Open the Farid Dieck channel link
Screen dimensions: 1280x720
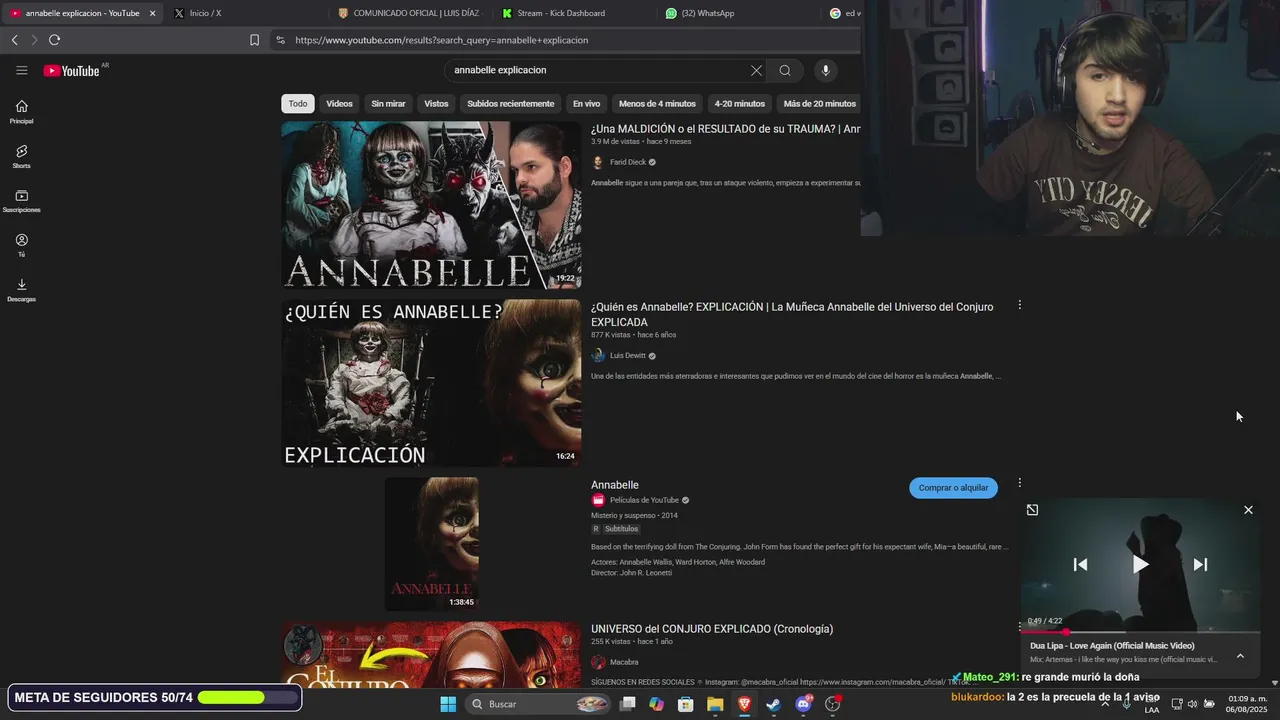coord(628,162)
